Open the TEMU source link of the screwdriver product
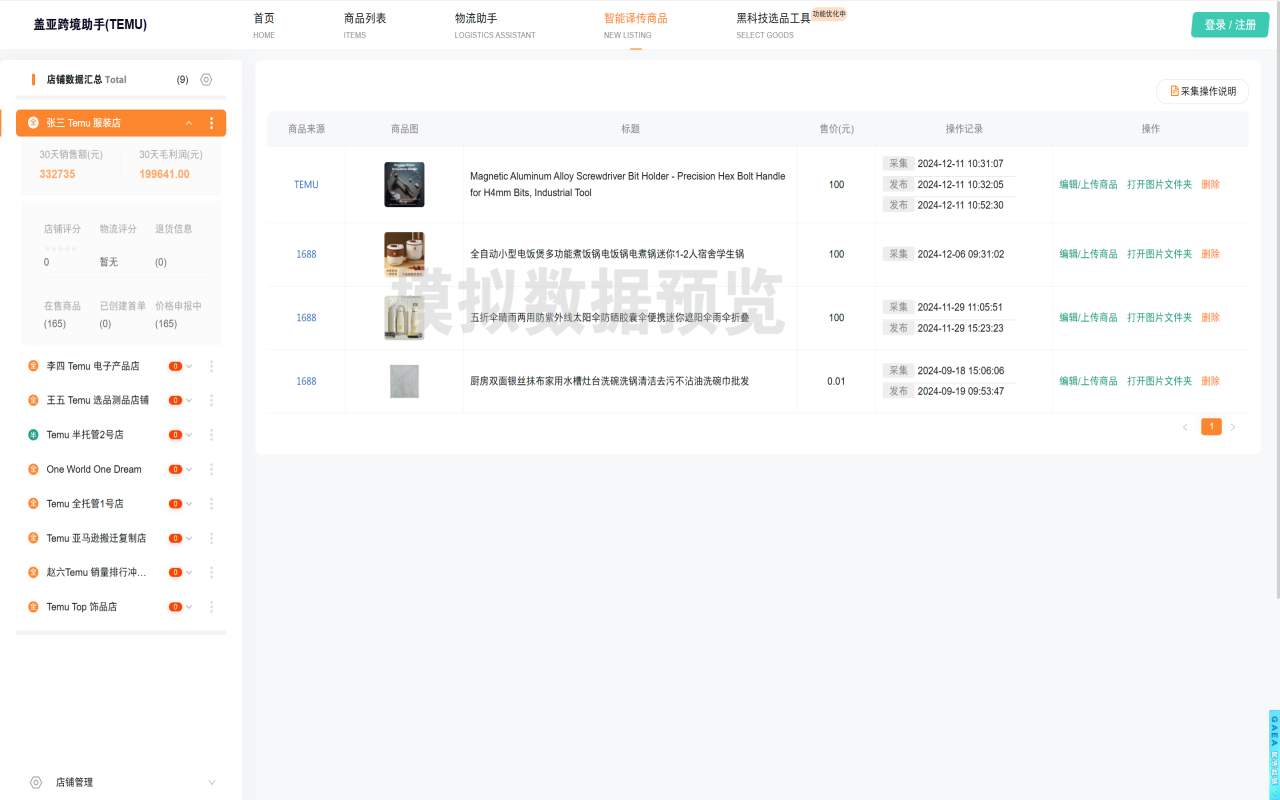This screenshot has height=800, width=1280. [x=306, y=184]
